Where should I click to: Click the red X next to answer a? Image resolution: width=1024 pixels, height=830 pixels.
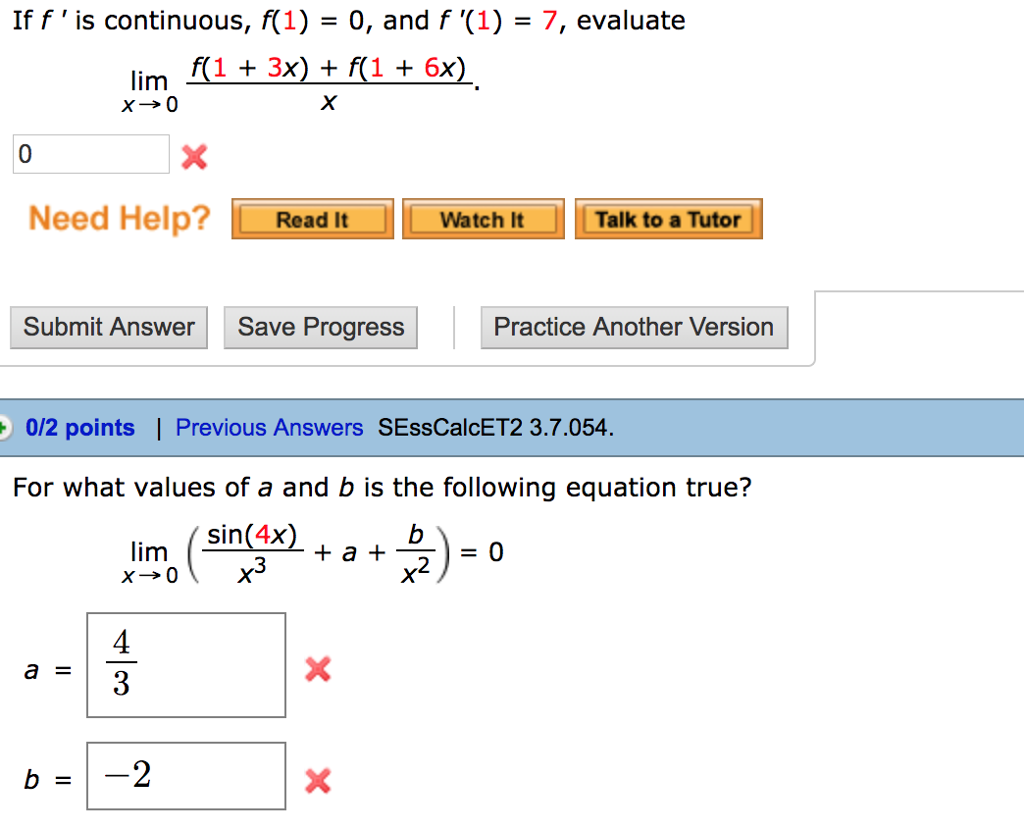click(317, 670)
